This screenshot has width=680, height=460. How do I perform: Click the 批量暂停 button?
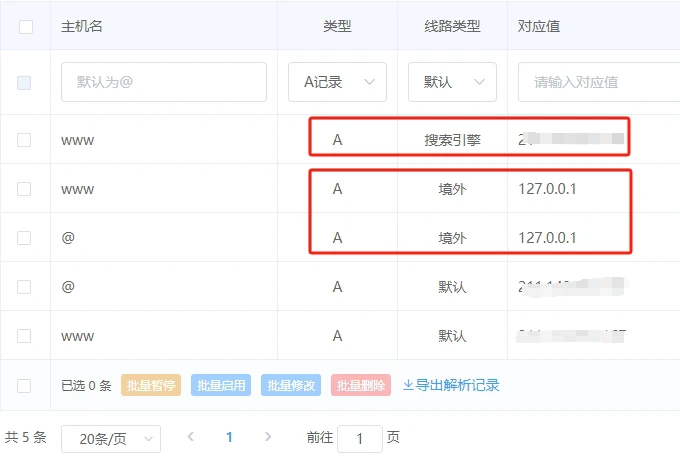pyautogui.click(x=151, y=385)
